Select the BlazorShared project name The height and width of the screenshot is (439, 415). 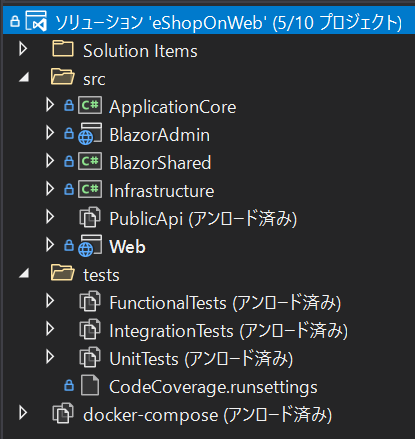(x=160, y=163)
